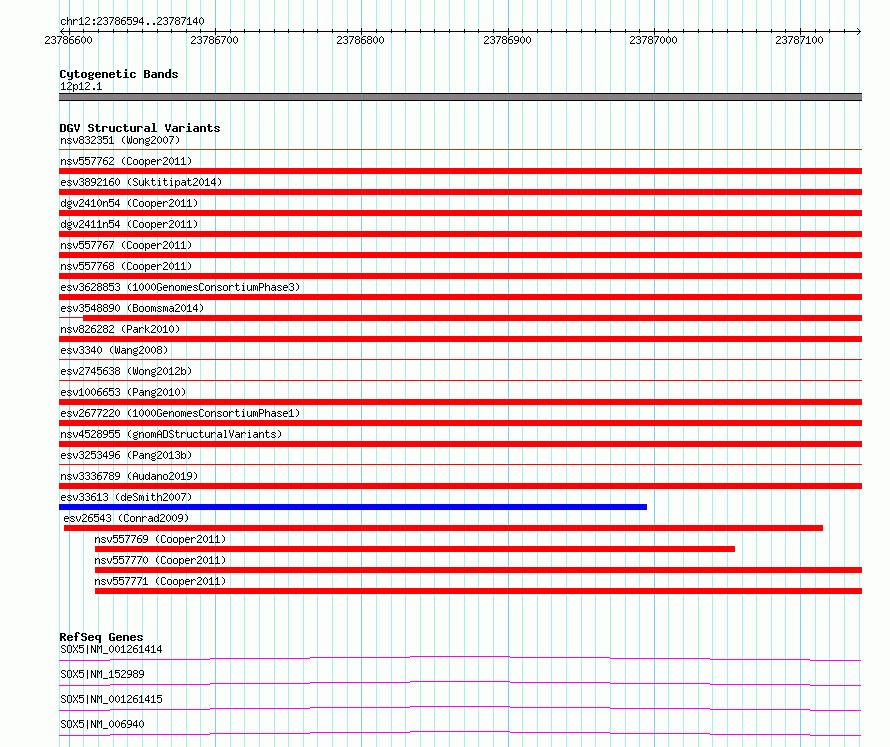Click the red nsv826282 variant bar
Viewport: 890px width, 747px height.
point(460,339)
